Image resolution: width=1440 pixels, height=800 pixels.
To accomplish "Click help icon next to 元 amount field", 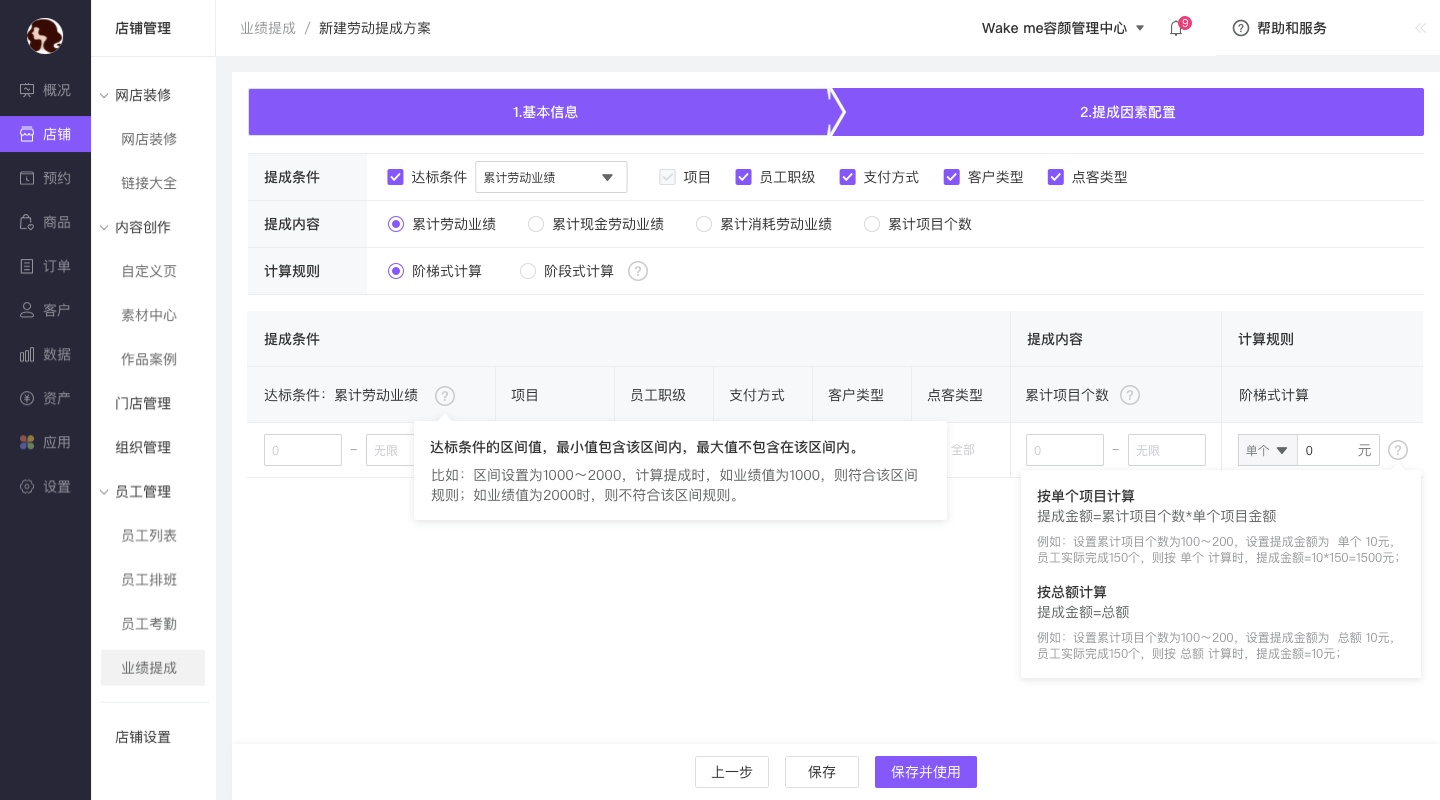I will [x=1398, y=450].
